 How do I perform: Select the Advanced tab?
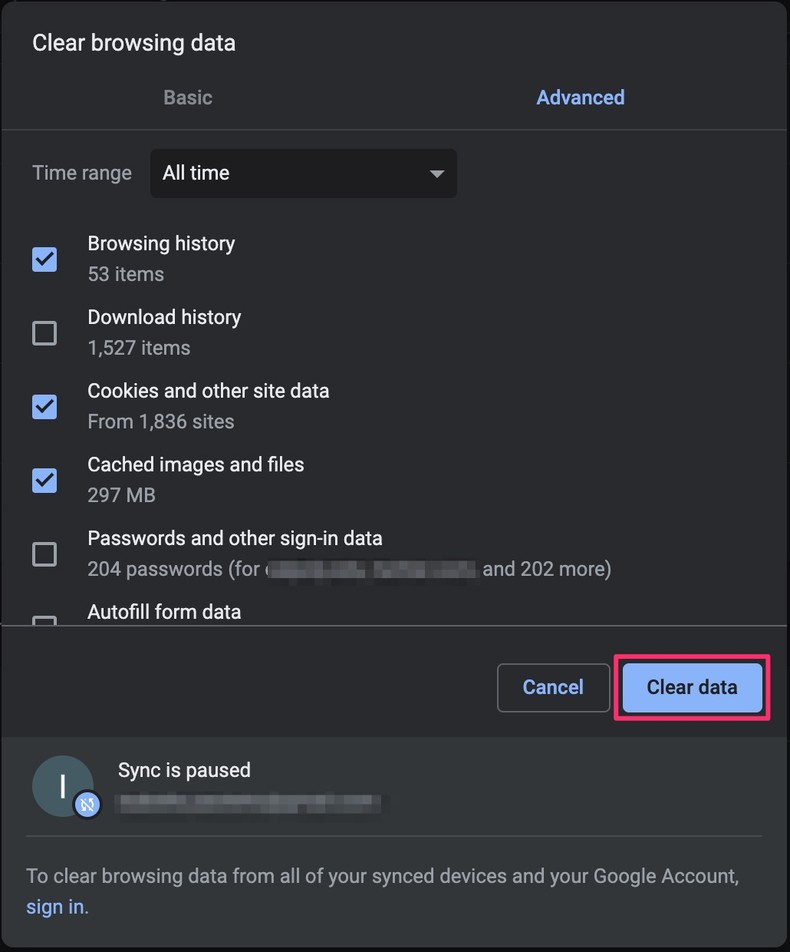[580, 98]
